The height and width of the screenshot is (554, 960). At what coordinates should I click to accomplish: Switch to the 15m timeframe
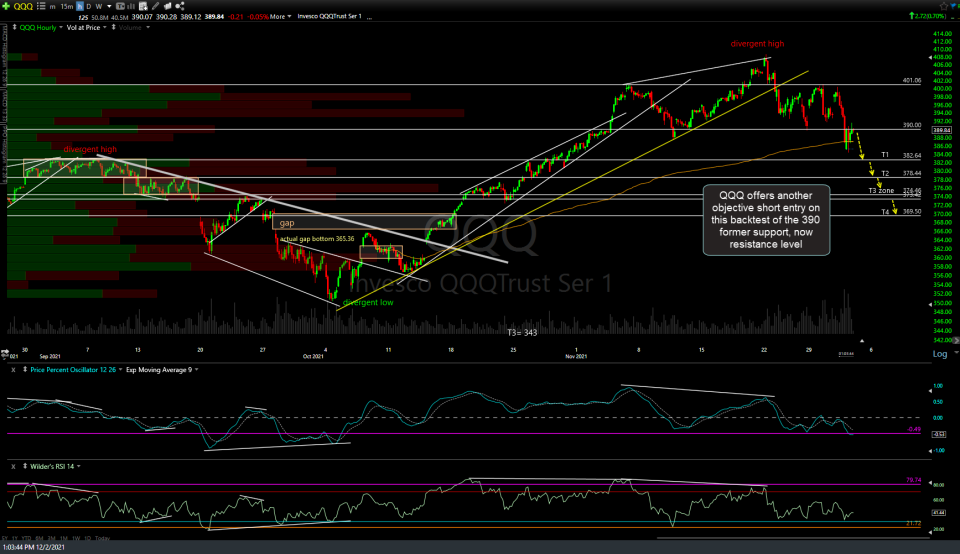[x=67, y=6]
